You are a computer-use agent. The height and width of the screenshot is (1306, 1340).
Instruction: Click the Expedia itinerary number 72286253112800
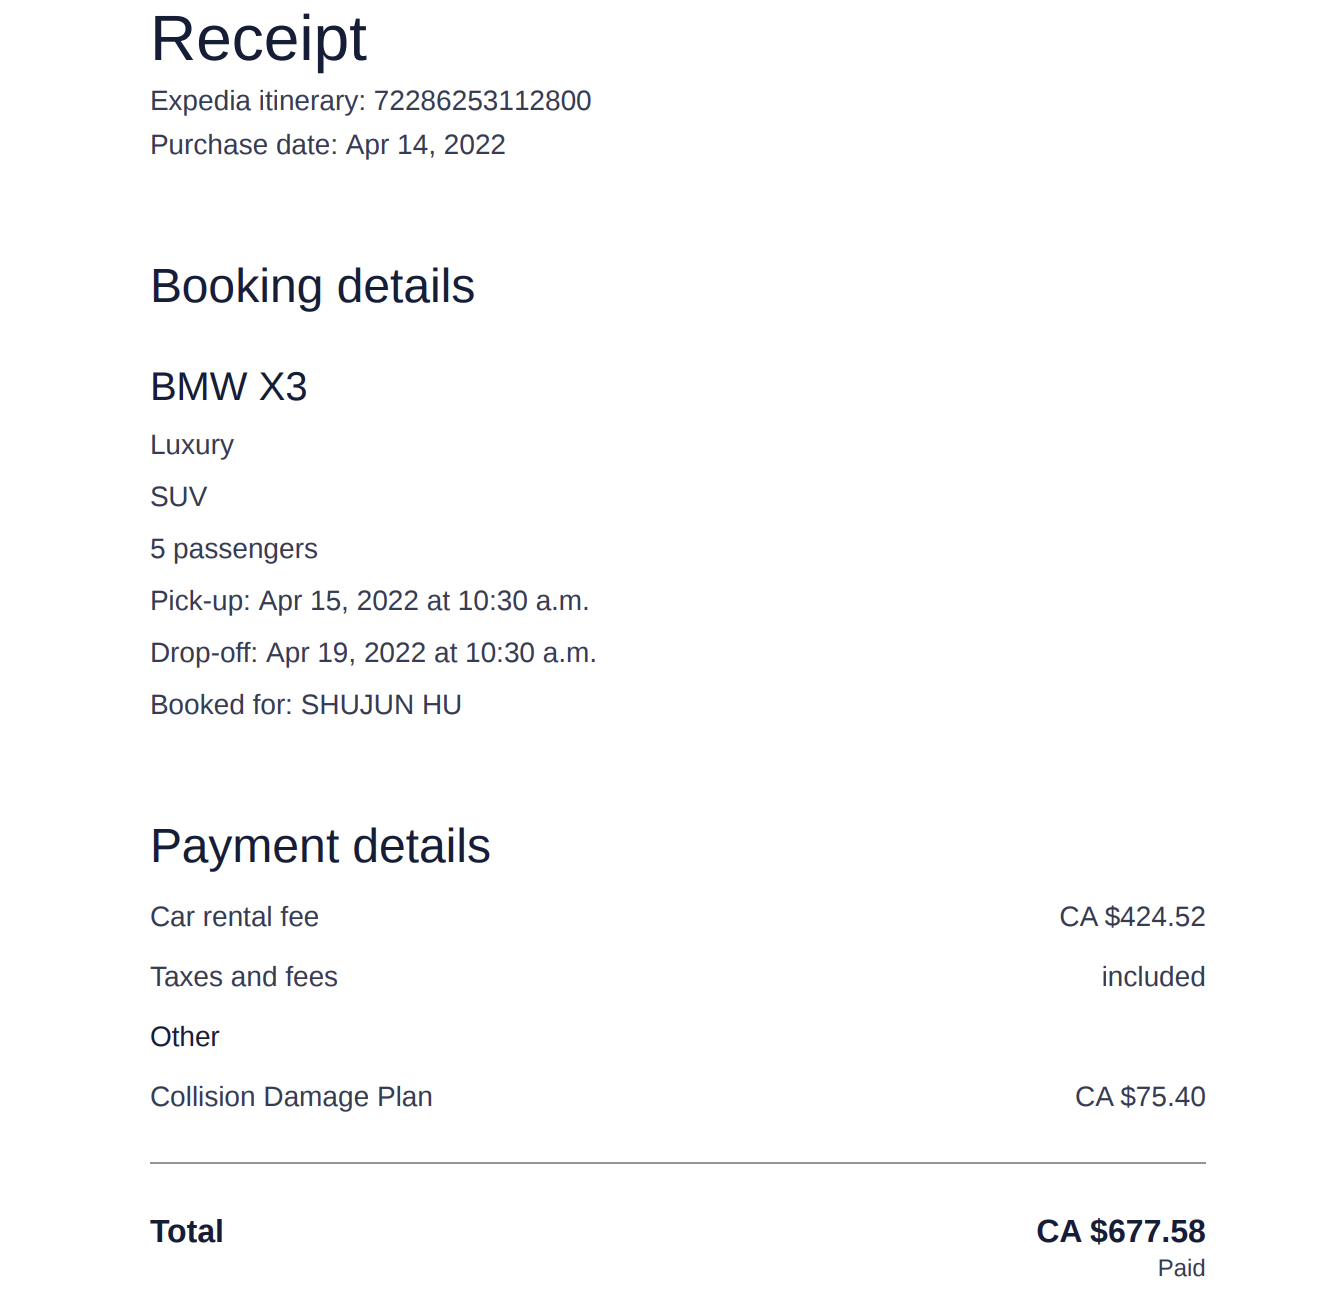(482, 101)
